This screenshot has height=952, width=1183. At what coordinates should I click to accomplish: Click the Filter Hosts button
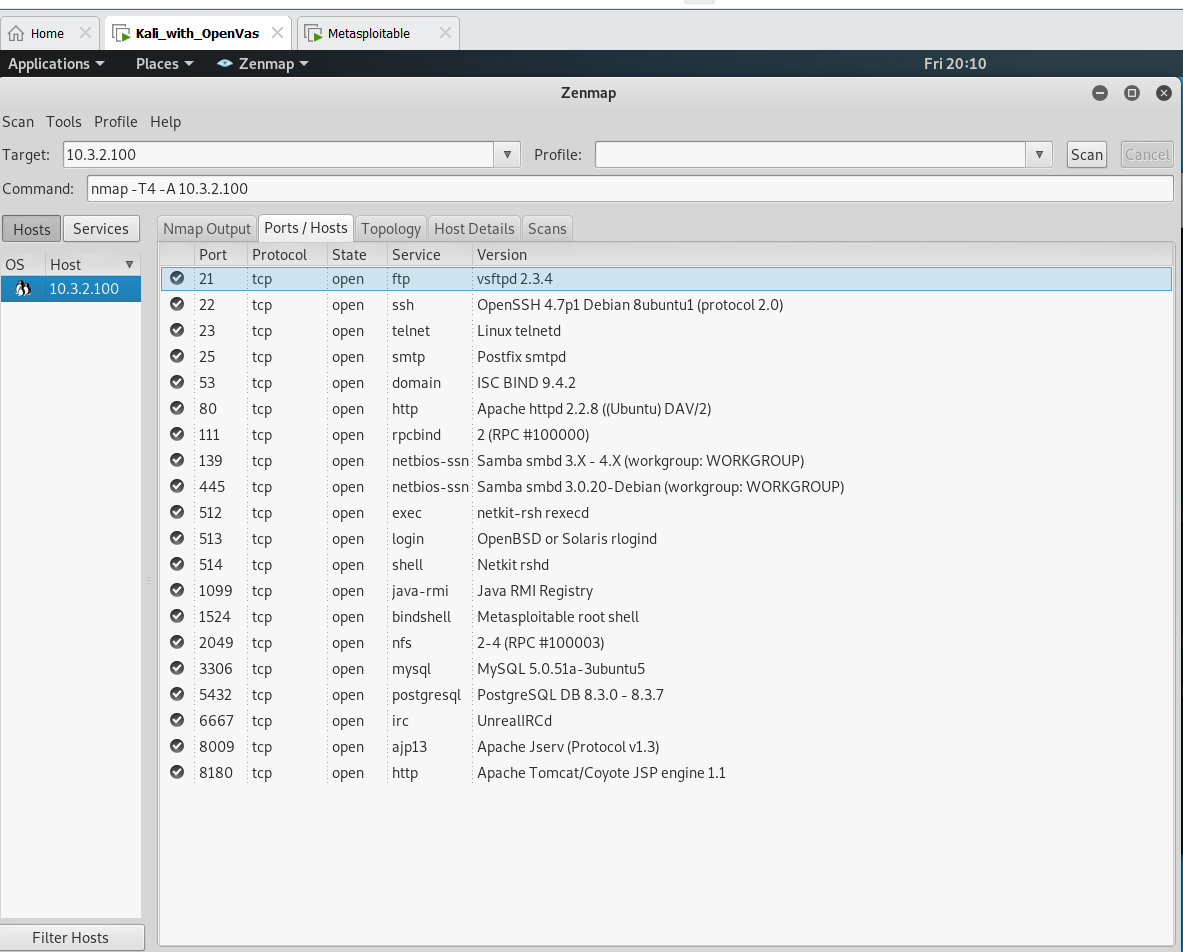[71, 937]
